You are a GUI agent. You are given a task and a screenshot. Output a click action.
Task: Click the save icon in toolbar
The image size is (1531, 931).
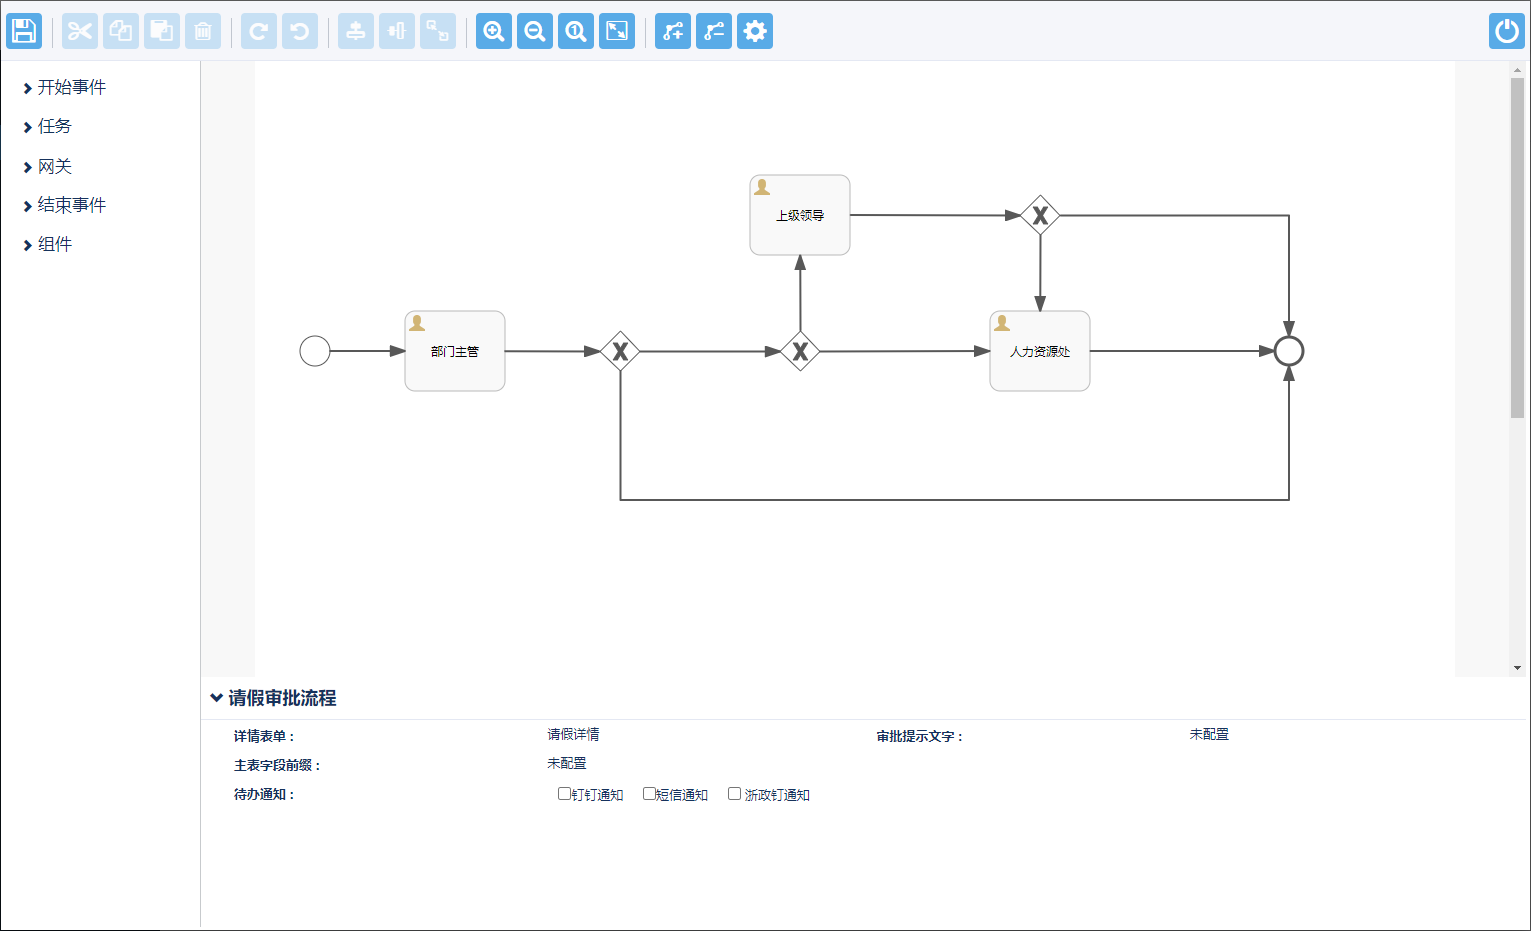pyautogui.click(x=24, y=31)
